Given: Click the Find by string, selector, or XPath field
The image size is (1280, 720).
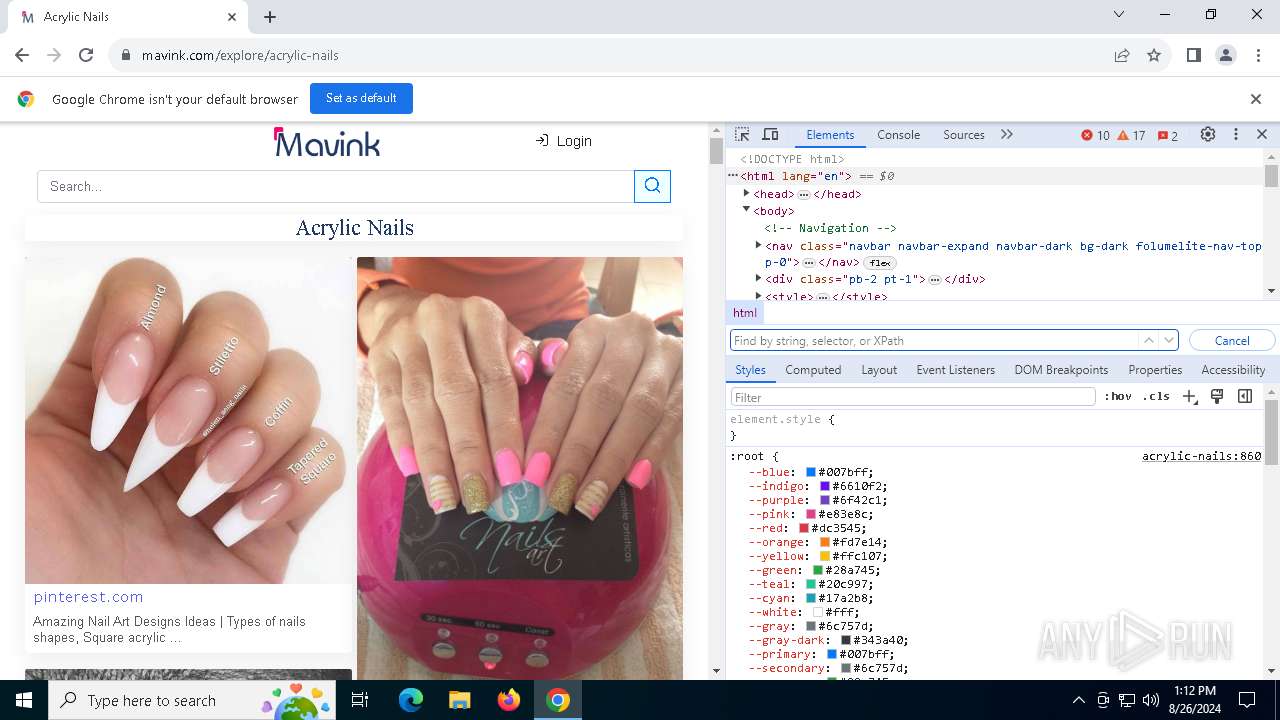Looking at the screenshot, I should click(x=935, y=341).
